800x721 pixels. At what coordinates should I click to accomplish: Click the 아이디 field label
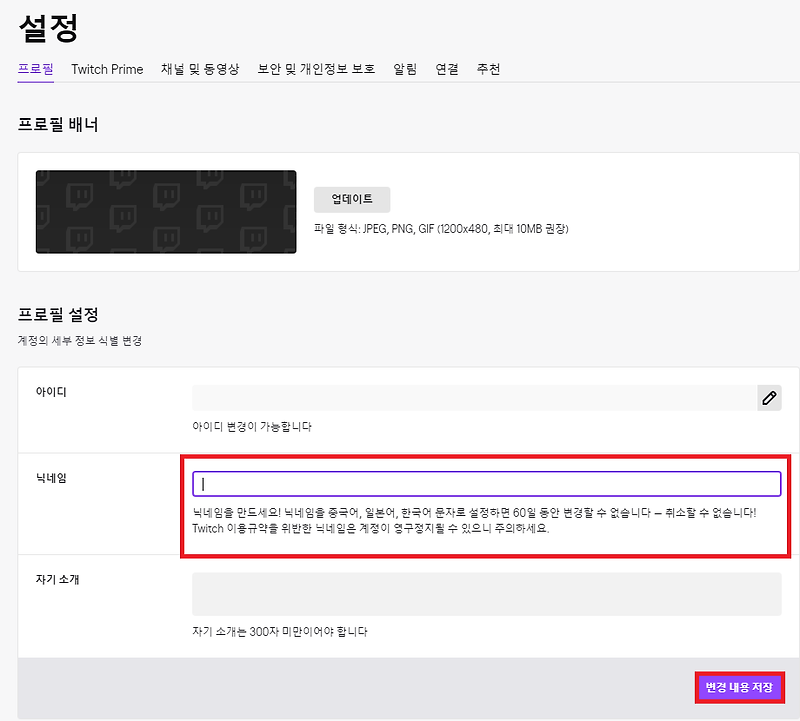(x=51, y=392)
